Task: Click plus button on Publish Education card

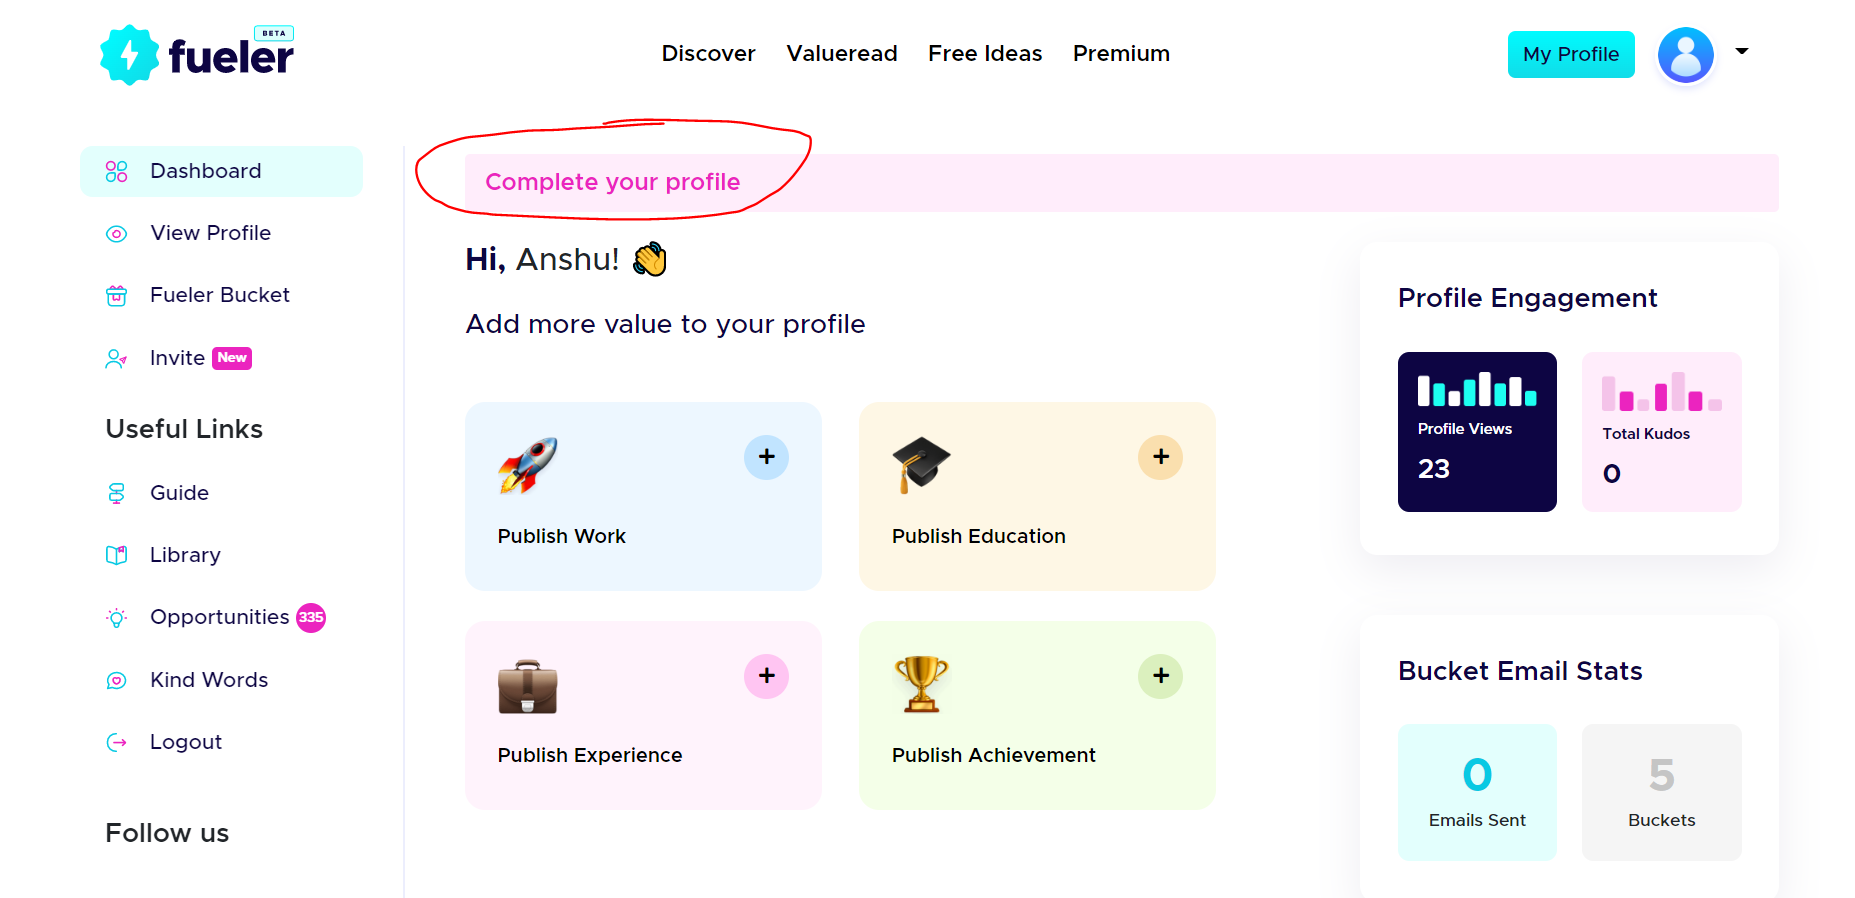Action: coord(1160,457)
